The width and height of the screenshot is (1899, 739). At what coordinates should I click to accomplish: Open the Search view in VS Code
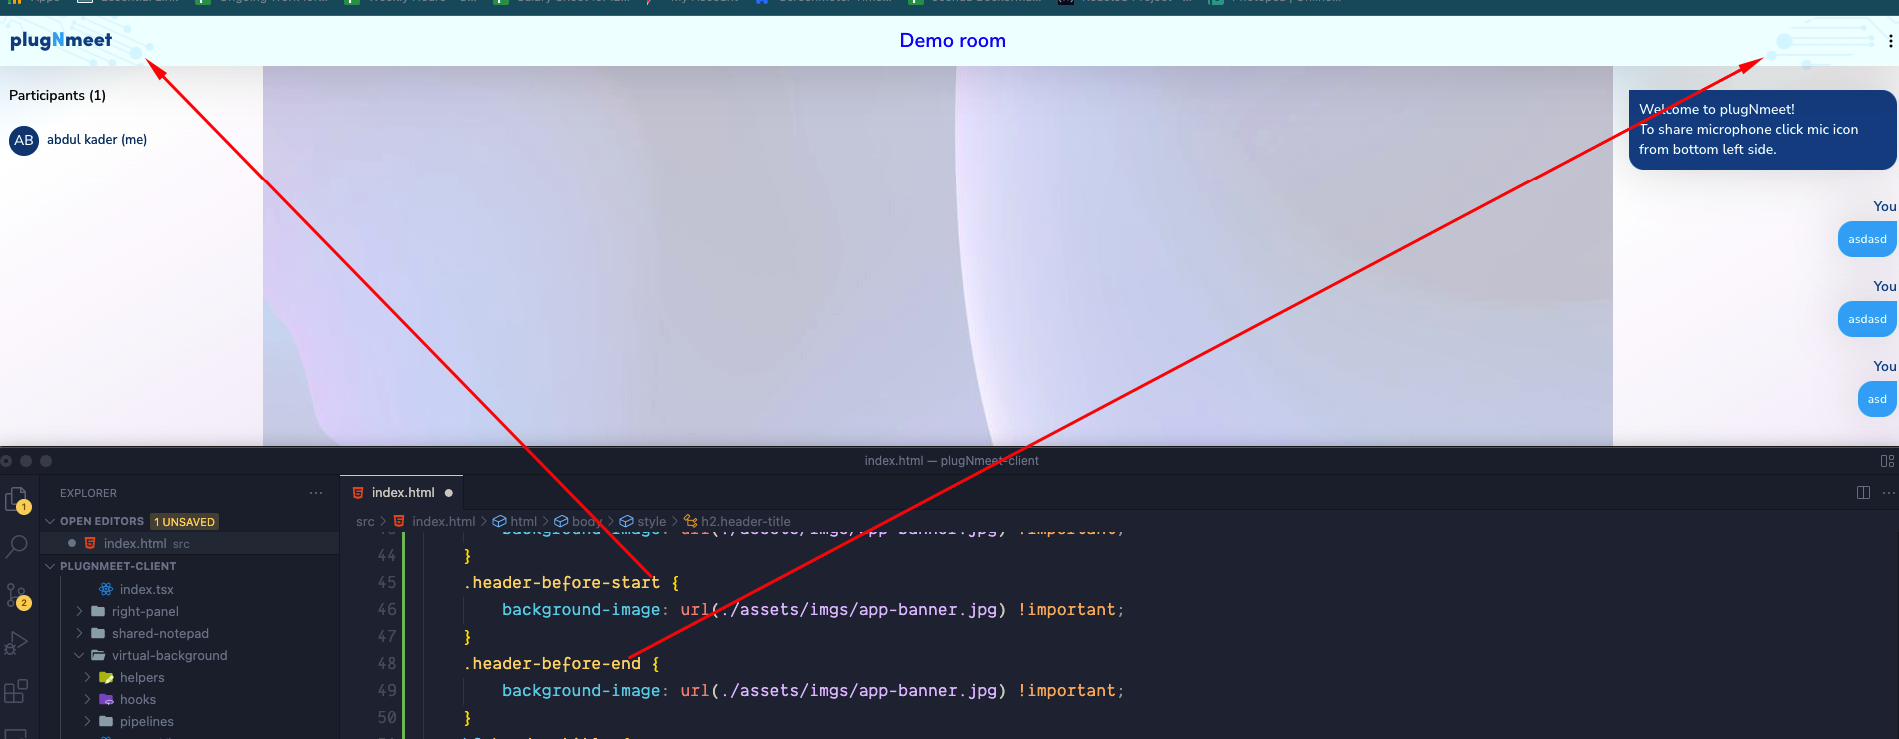[16, 547]
